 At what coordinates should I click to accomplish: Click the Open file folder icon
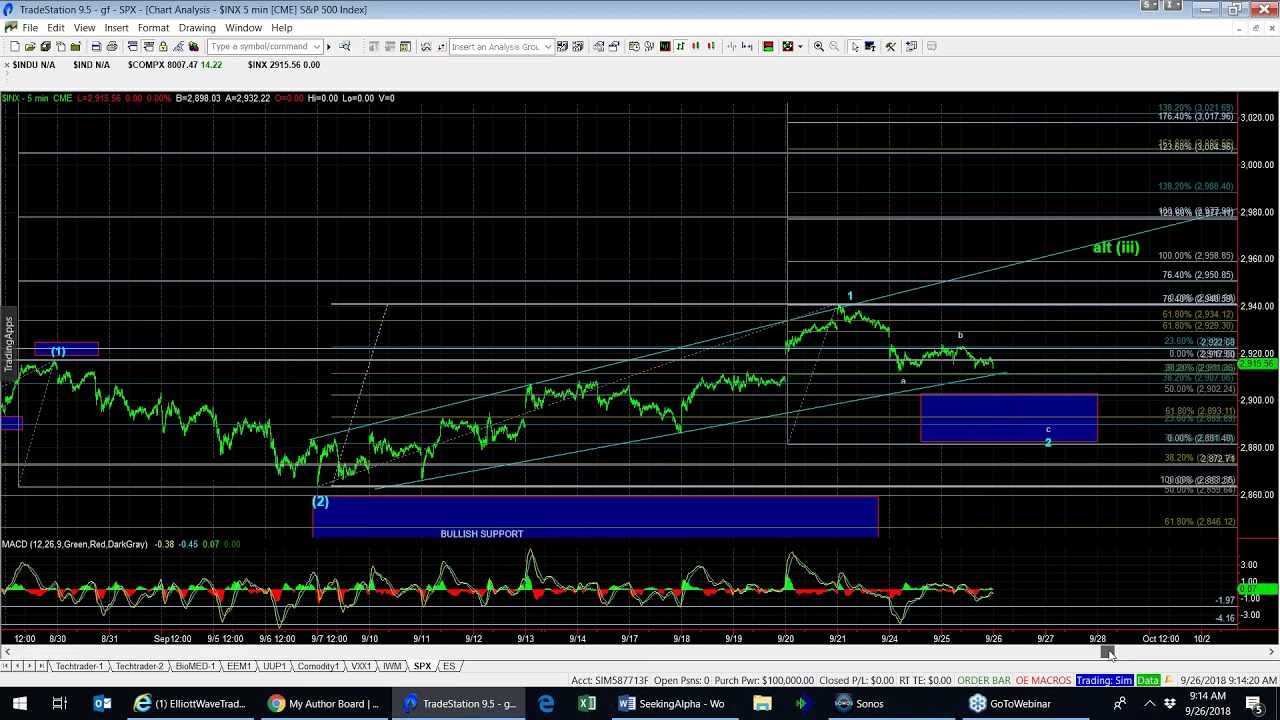pos(30,46)
